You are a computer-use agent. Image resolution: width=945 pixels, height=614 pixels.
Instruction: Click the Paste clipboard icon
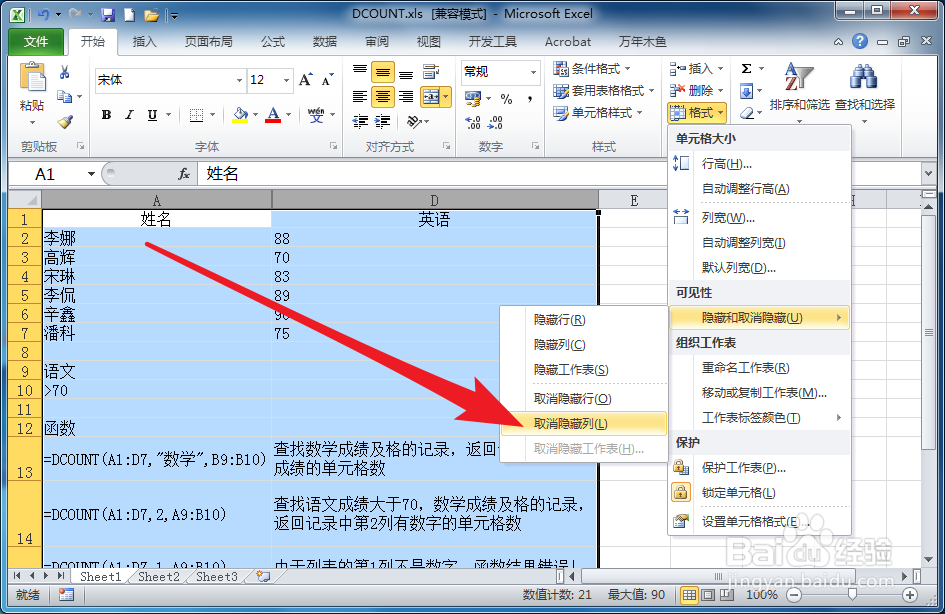[32, 78]
